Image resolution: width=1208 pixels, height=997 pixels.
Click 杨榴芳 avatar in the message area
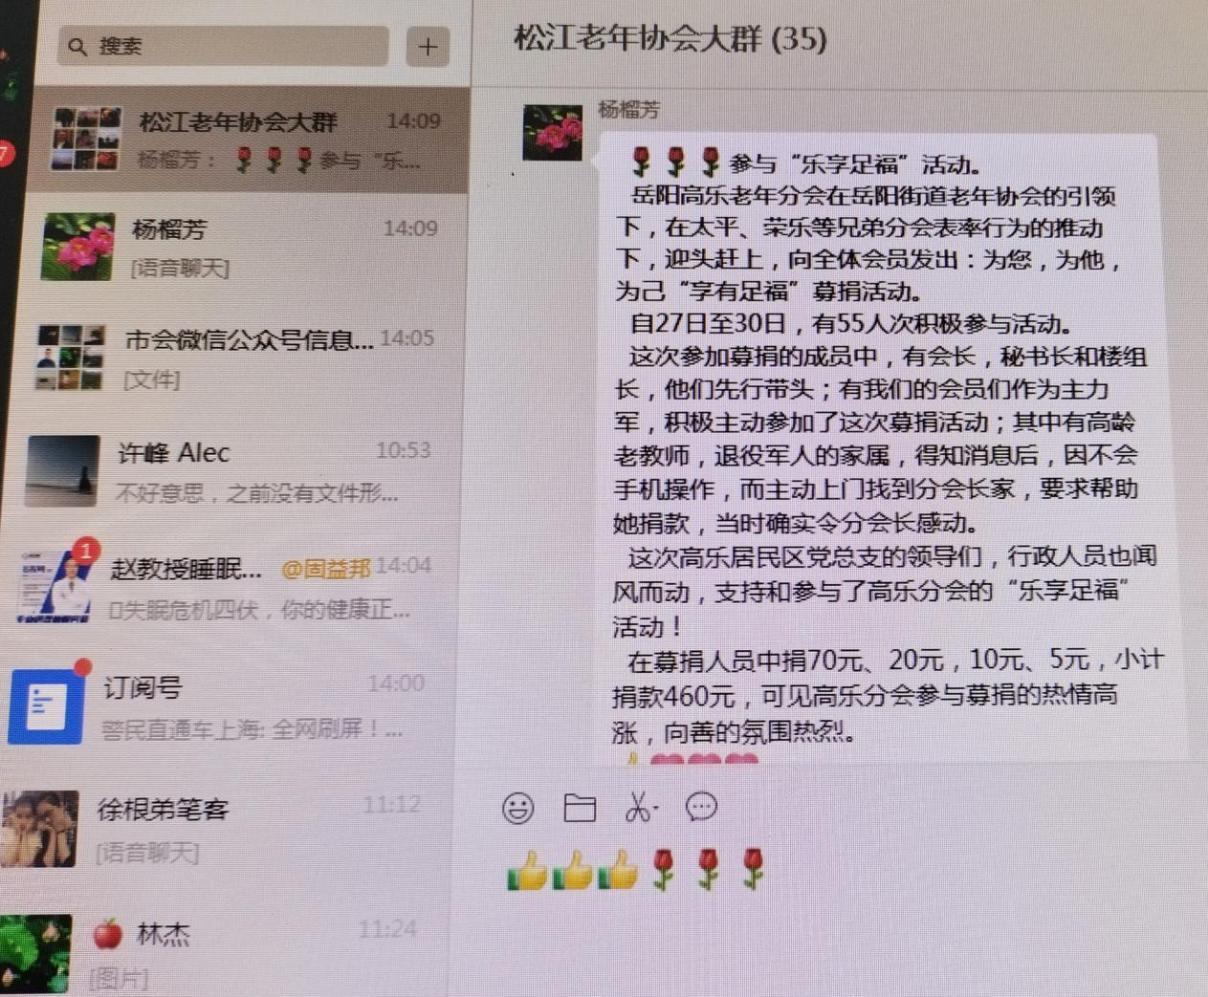click(552, 131)
